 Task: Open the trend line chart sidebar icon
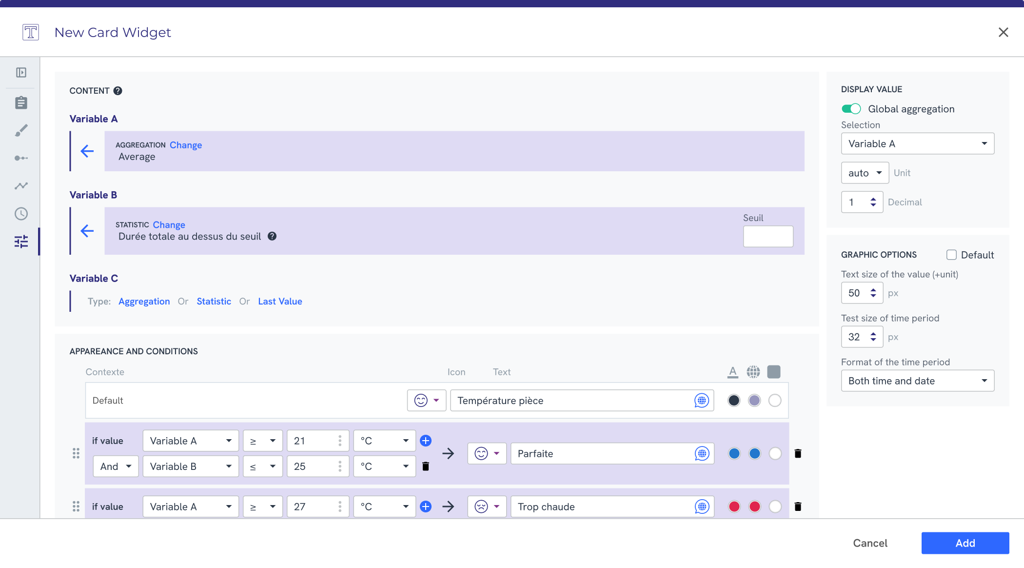point(21,186)
